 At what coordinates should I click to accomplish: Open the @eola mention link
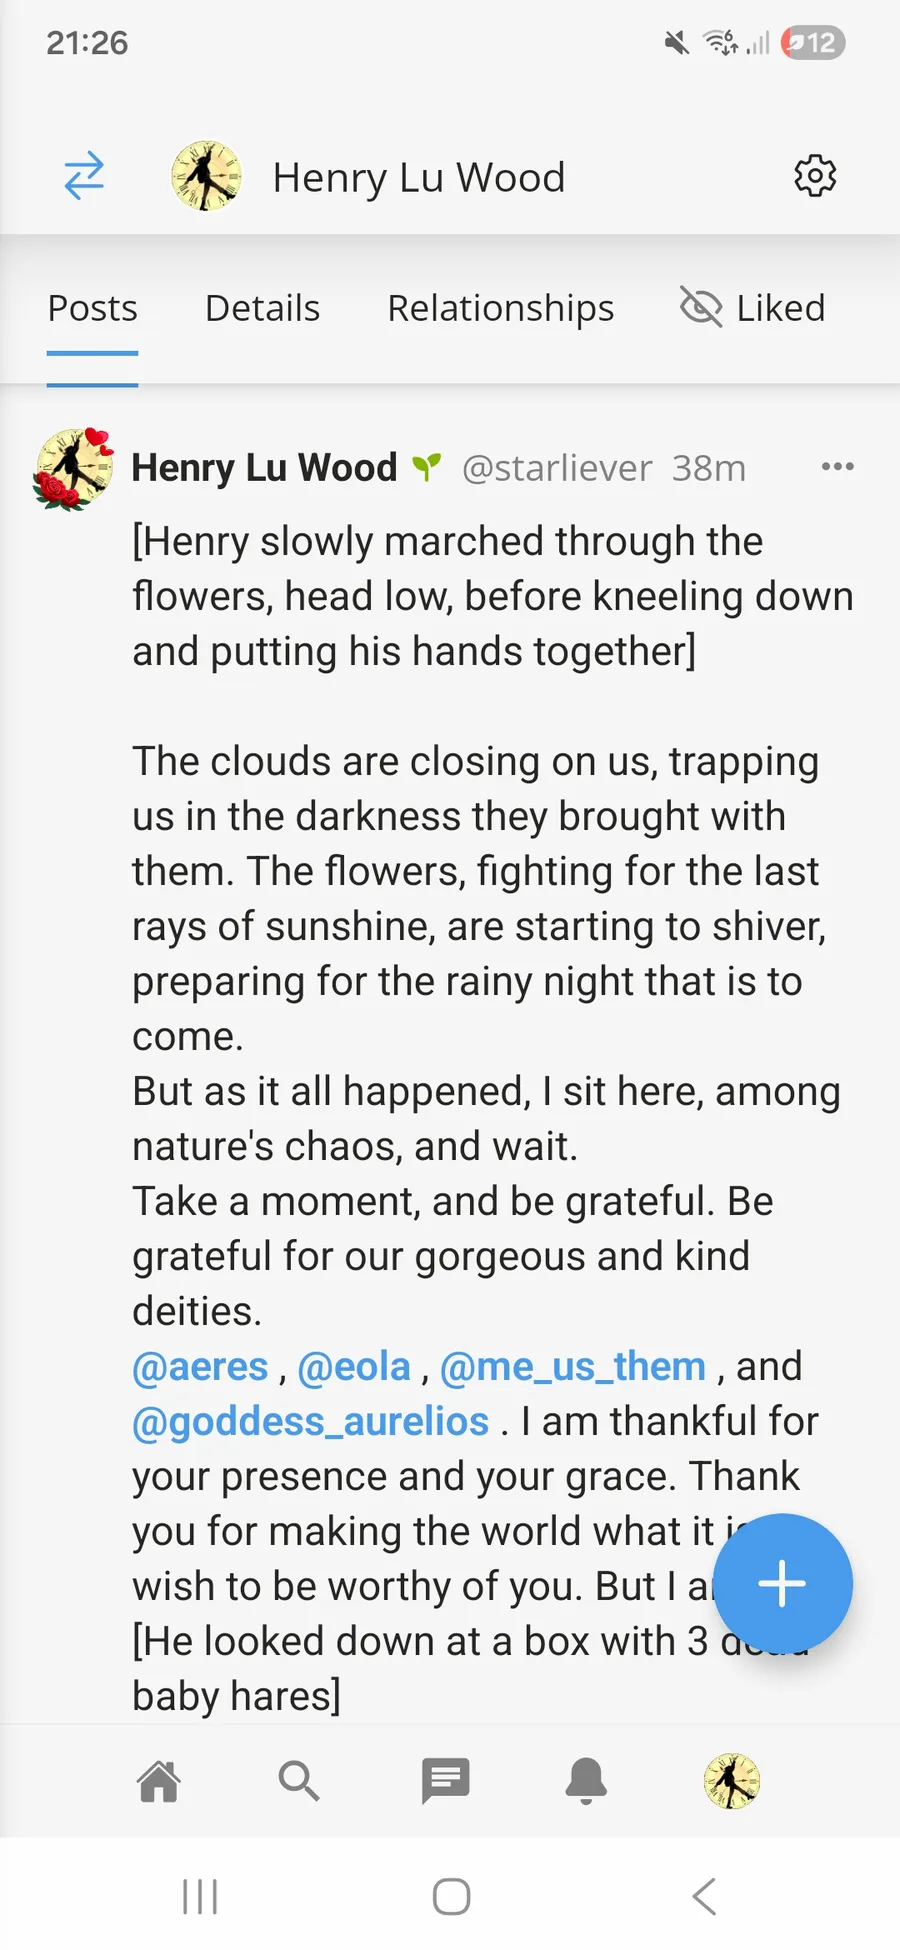coord(354,1366)
